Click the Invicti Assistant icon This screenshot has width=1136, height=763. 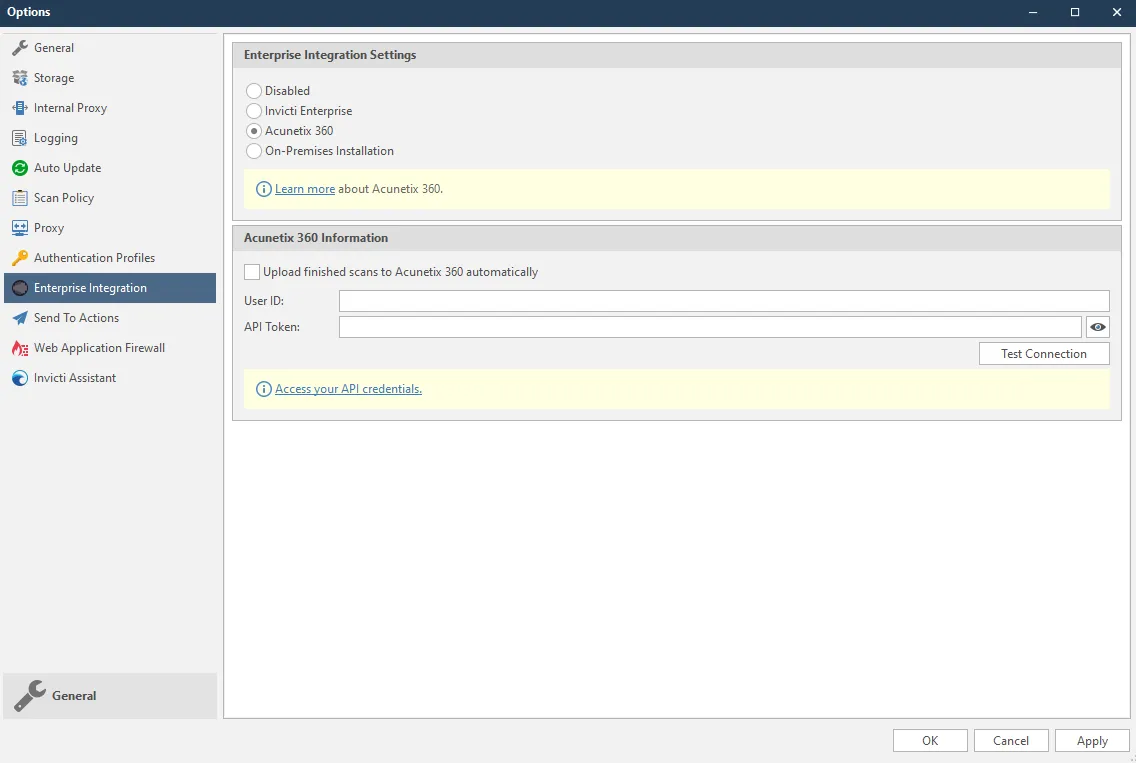20,378
